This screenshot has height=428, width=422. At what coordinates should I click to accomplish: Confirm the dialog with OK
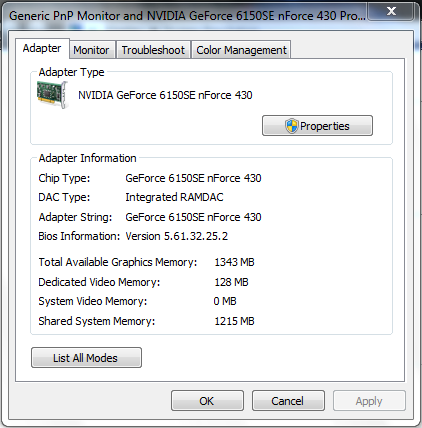coord(207,401)
